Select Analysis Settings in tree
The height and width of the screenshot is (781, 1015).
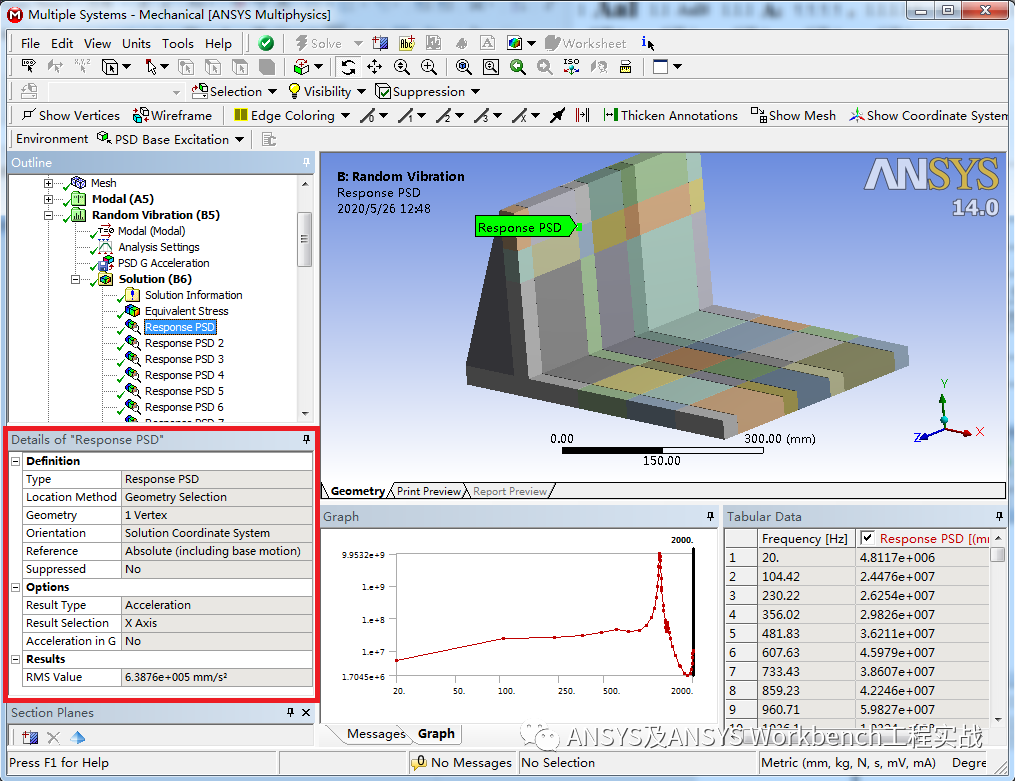pos(159,247)
